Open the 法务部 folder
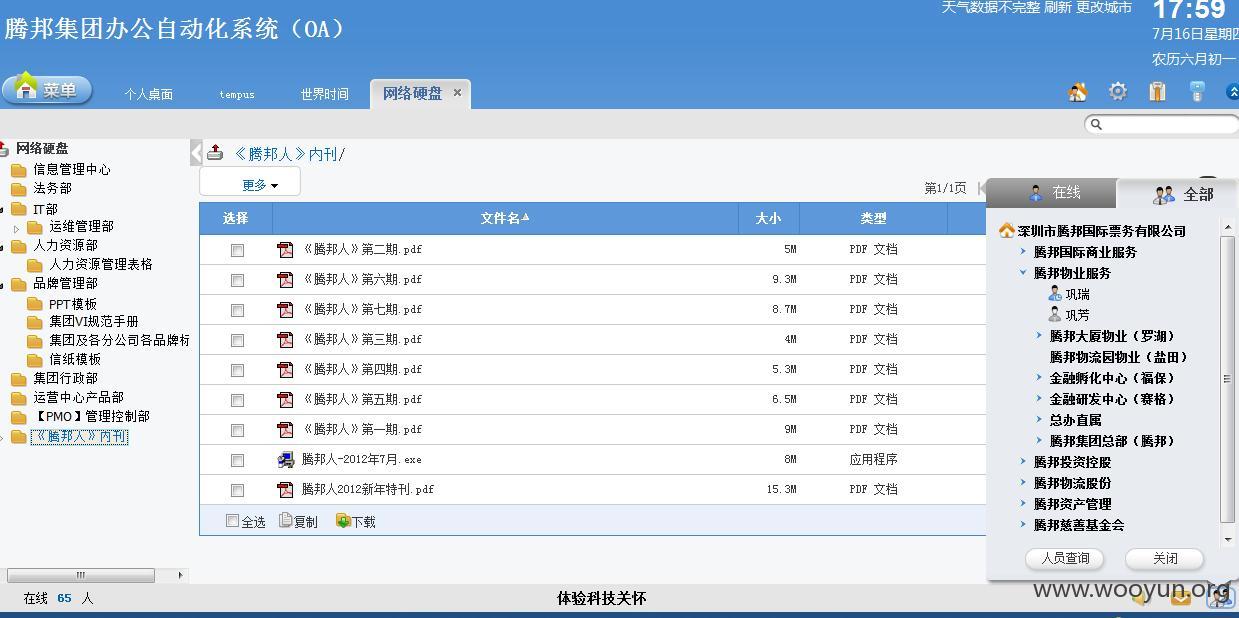The height and width of the screenshot is (618, 1239). pyautogui.click(x=52, y=188)
